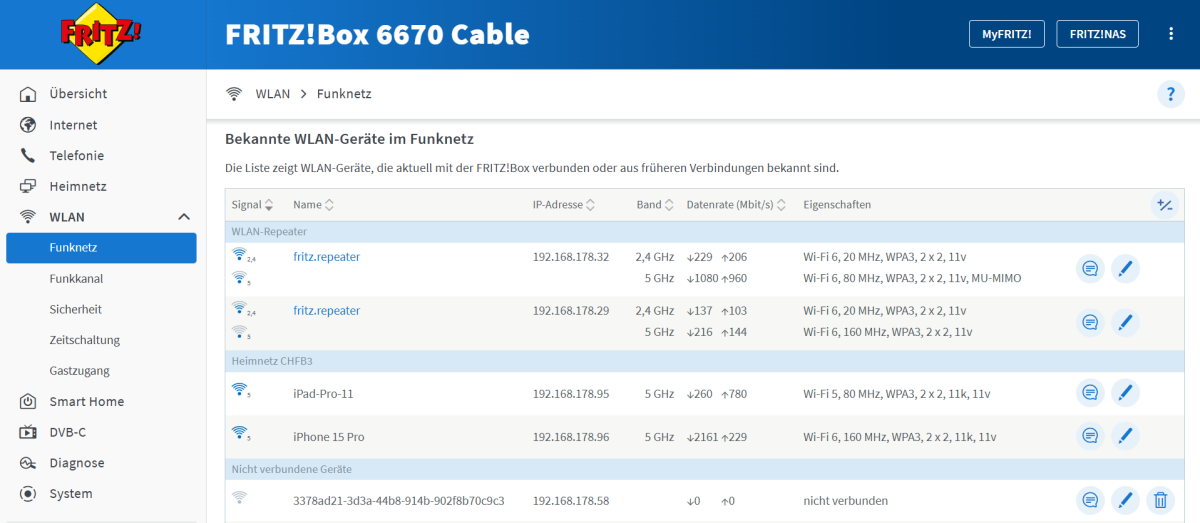The image size is (1200, 523).
Task: Open details icon for iPhone 15 Pro
Action: point(1090,436)
